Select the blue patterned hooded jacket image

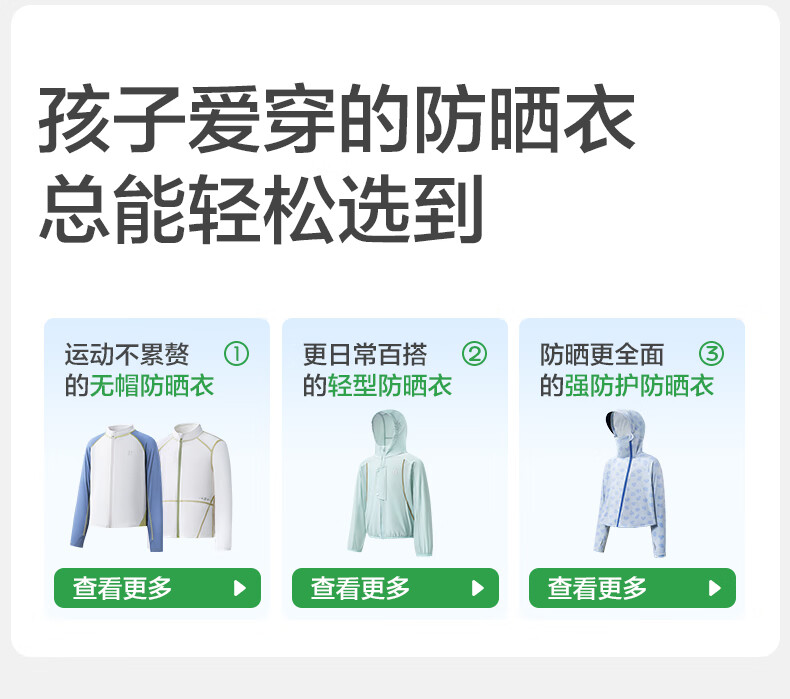coord(630,483)
